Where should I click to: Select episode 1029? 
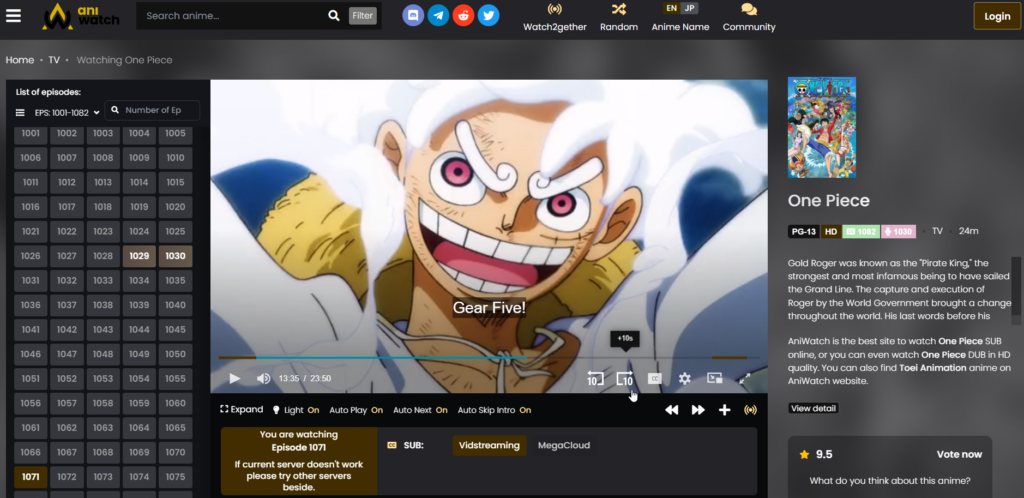(x=139, y=256)
